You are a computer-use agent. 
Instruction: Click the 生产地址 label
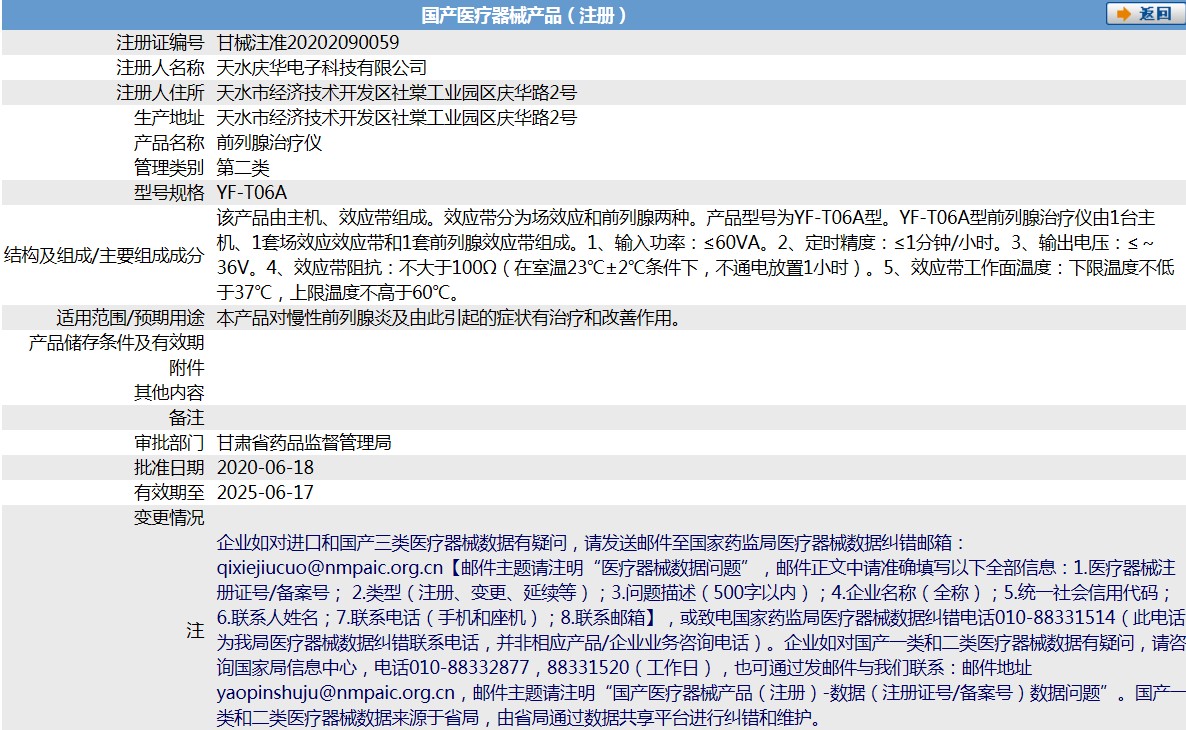(169, 117)
